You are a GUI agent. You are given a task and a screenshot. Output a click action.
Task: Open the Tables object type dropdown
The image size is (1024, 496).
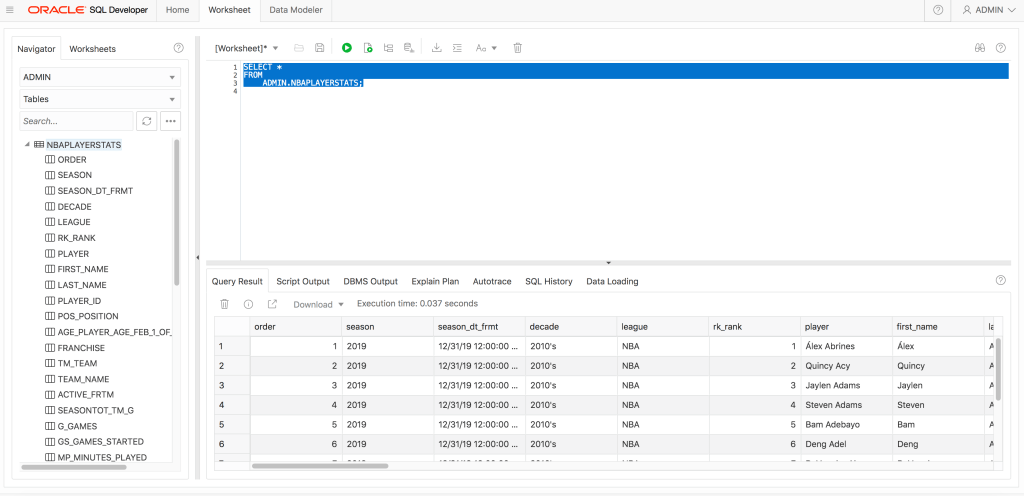pos(100,99)
